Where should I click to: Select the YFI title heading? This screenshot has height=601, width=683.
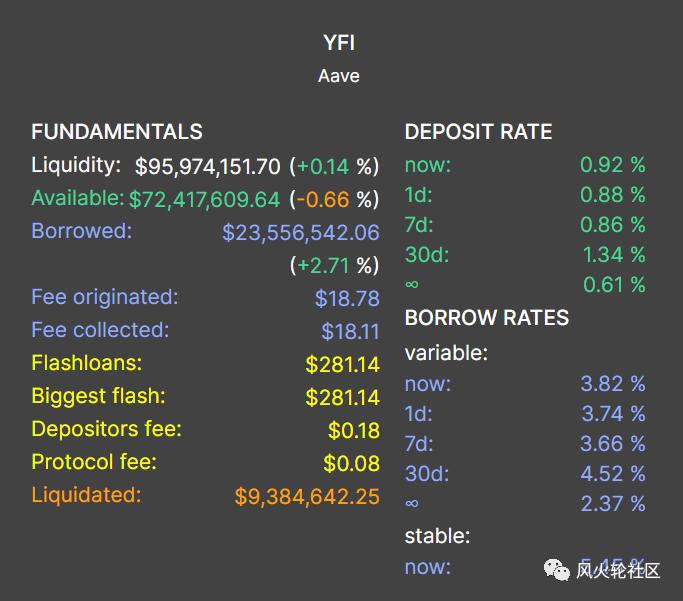point(339,43)
